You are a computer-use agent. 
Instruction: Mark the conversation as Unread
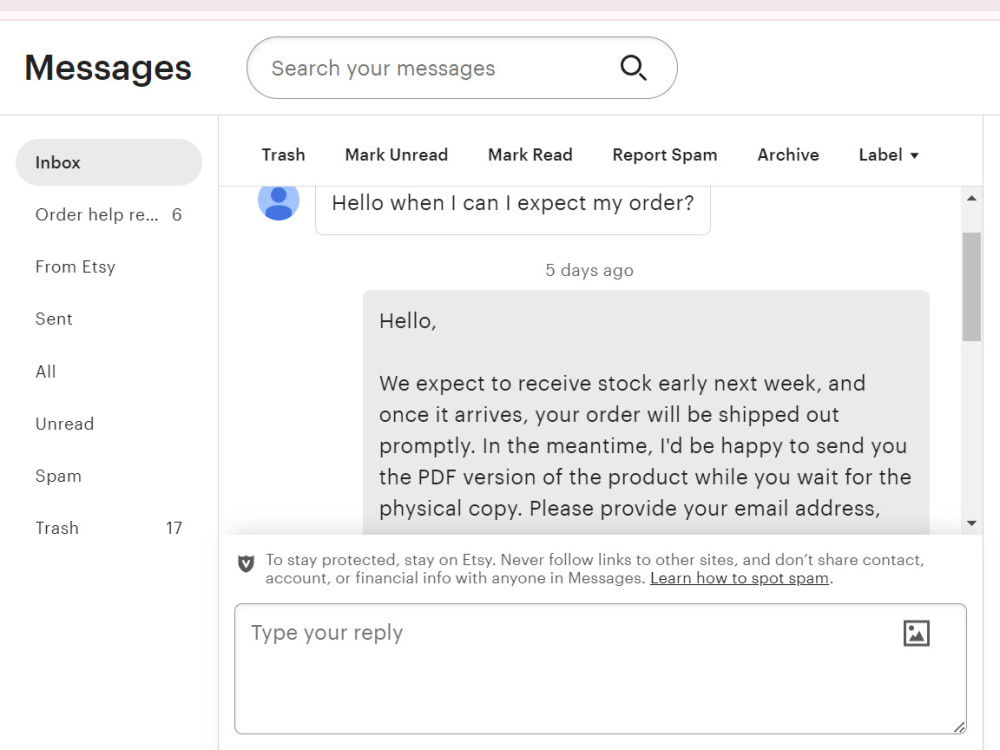tap(396, 155)
